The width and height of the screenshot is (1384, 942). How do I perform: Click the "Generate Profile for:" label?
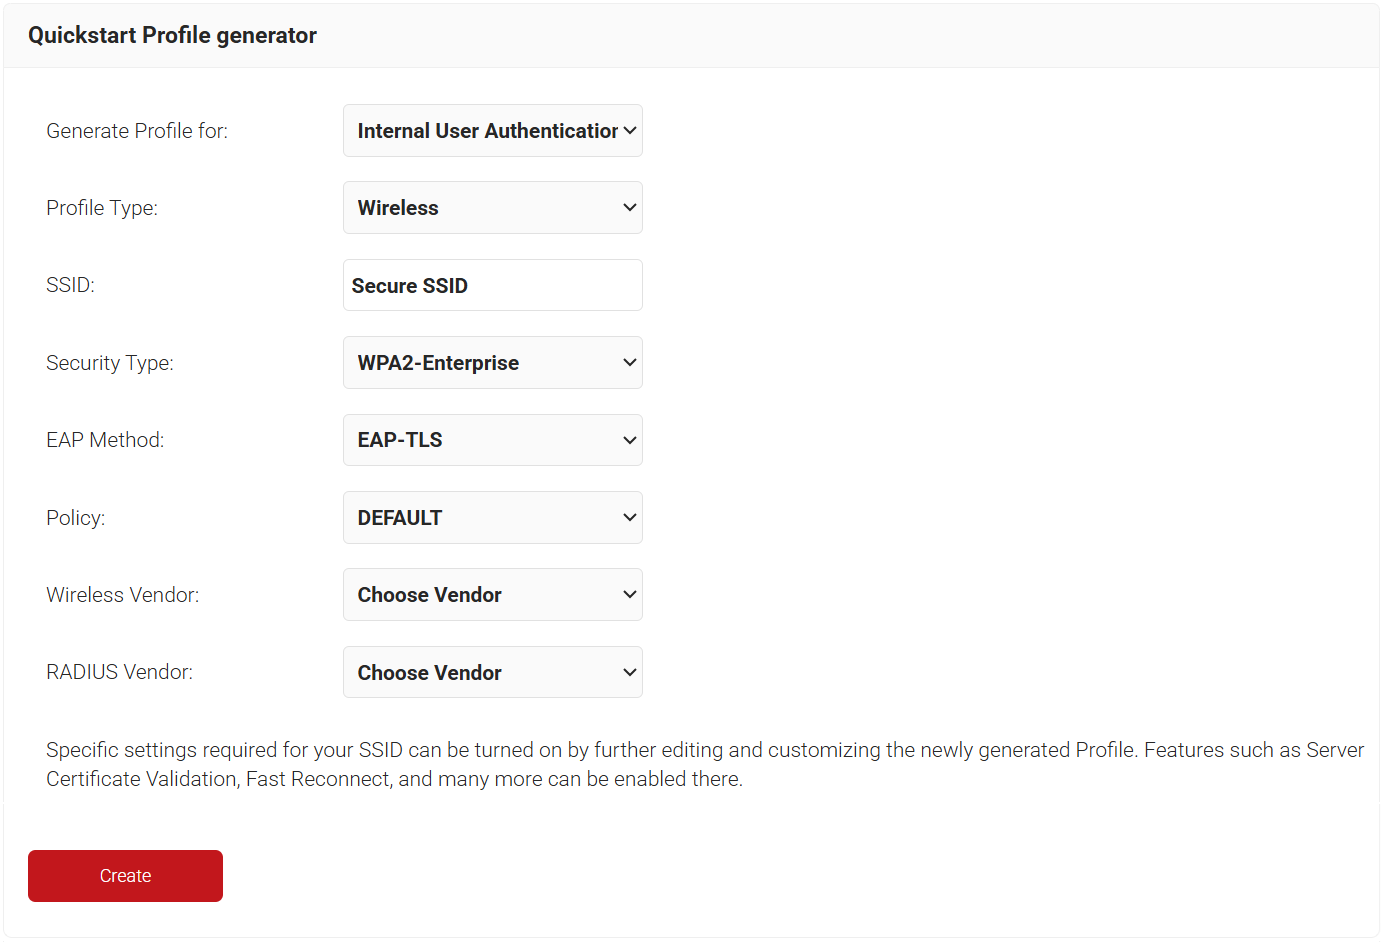[137, 131]
